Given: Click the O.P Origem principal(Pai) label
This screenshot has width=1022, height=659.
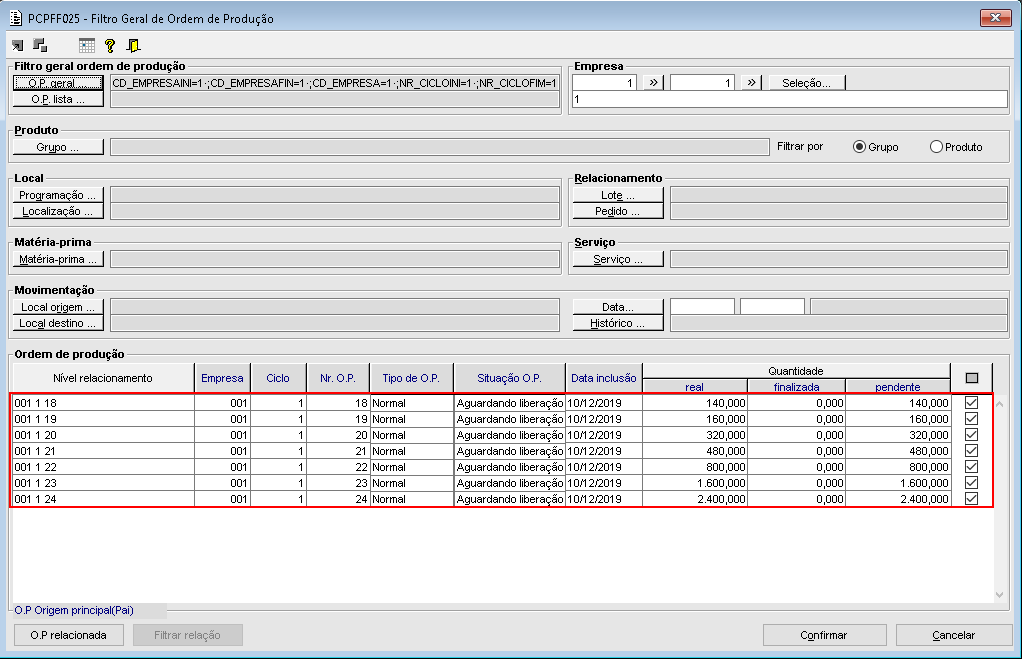Looking at the screenshot, I should (x=74, y=610).
